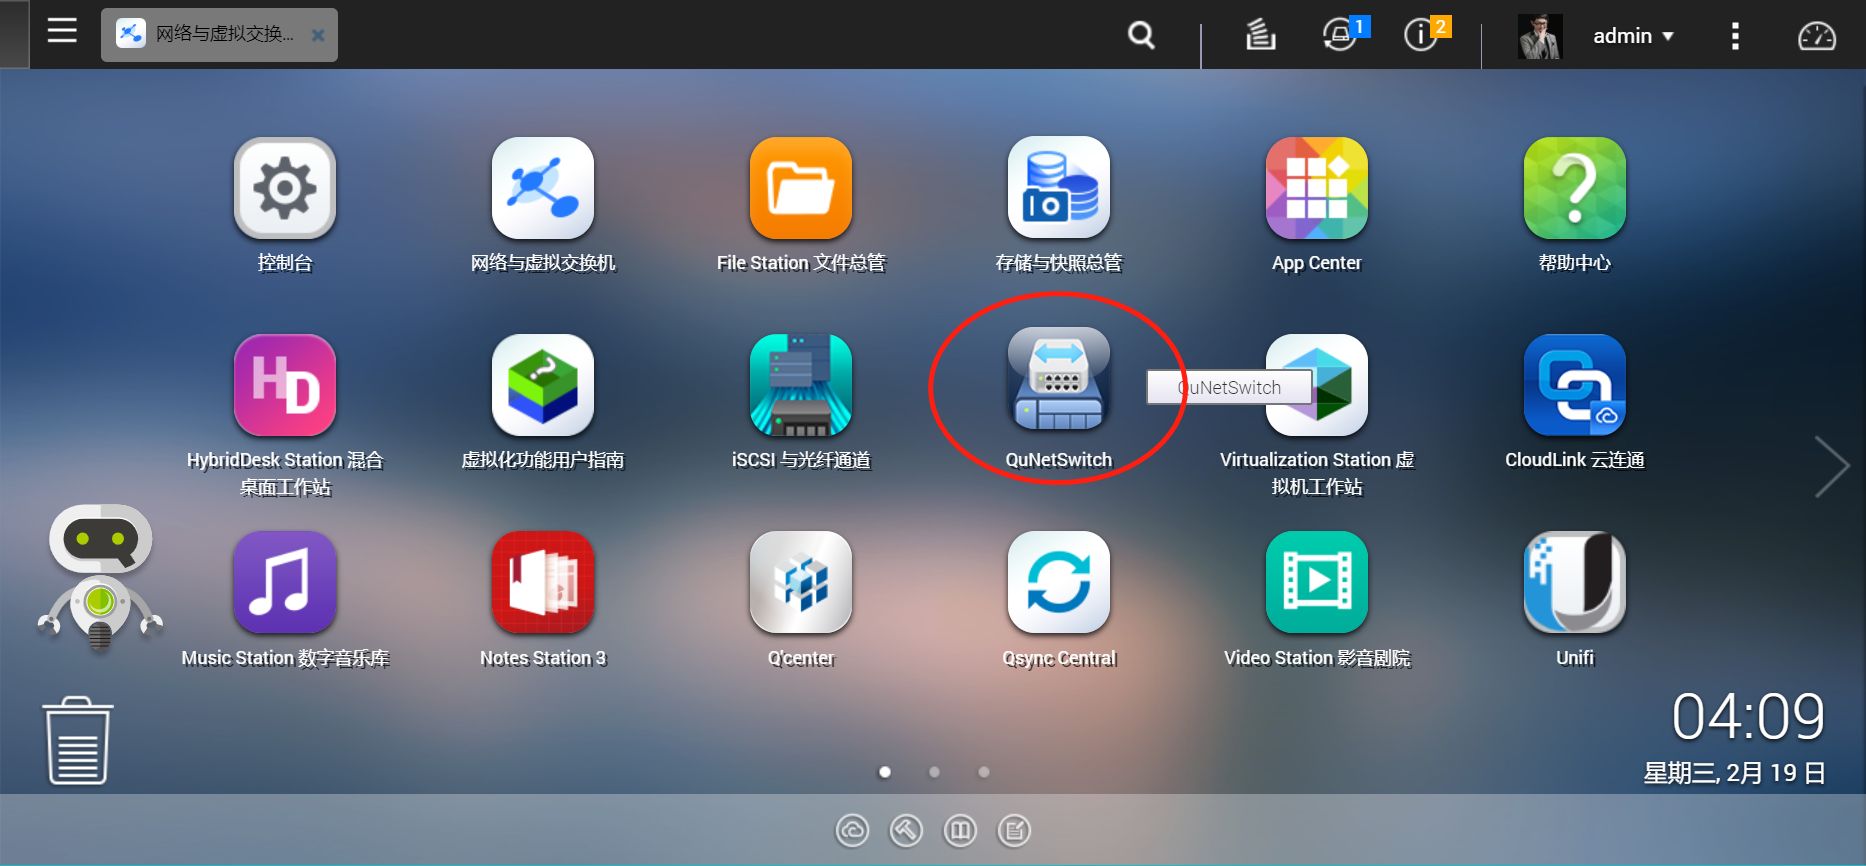Open 存储与快照总管 storage manager
1866x866 pixels.
[1059, 188]
